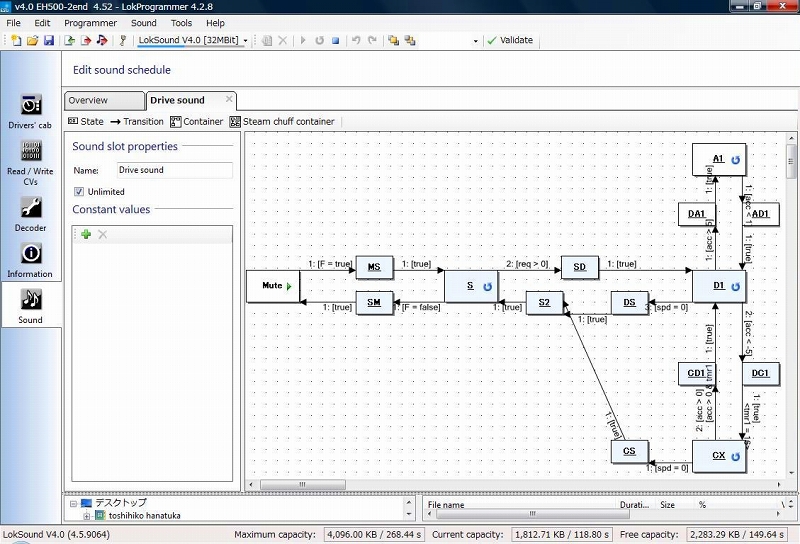Select the Container tool
Viewport: 800px width, 544px height.
tap(196, 121)
